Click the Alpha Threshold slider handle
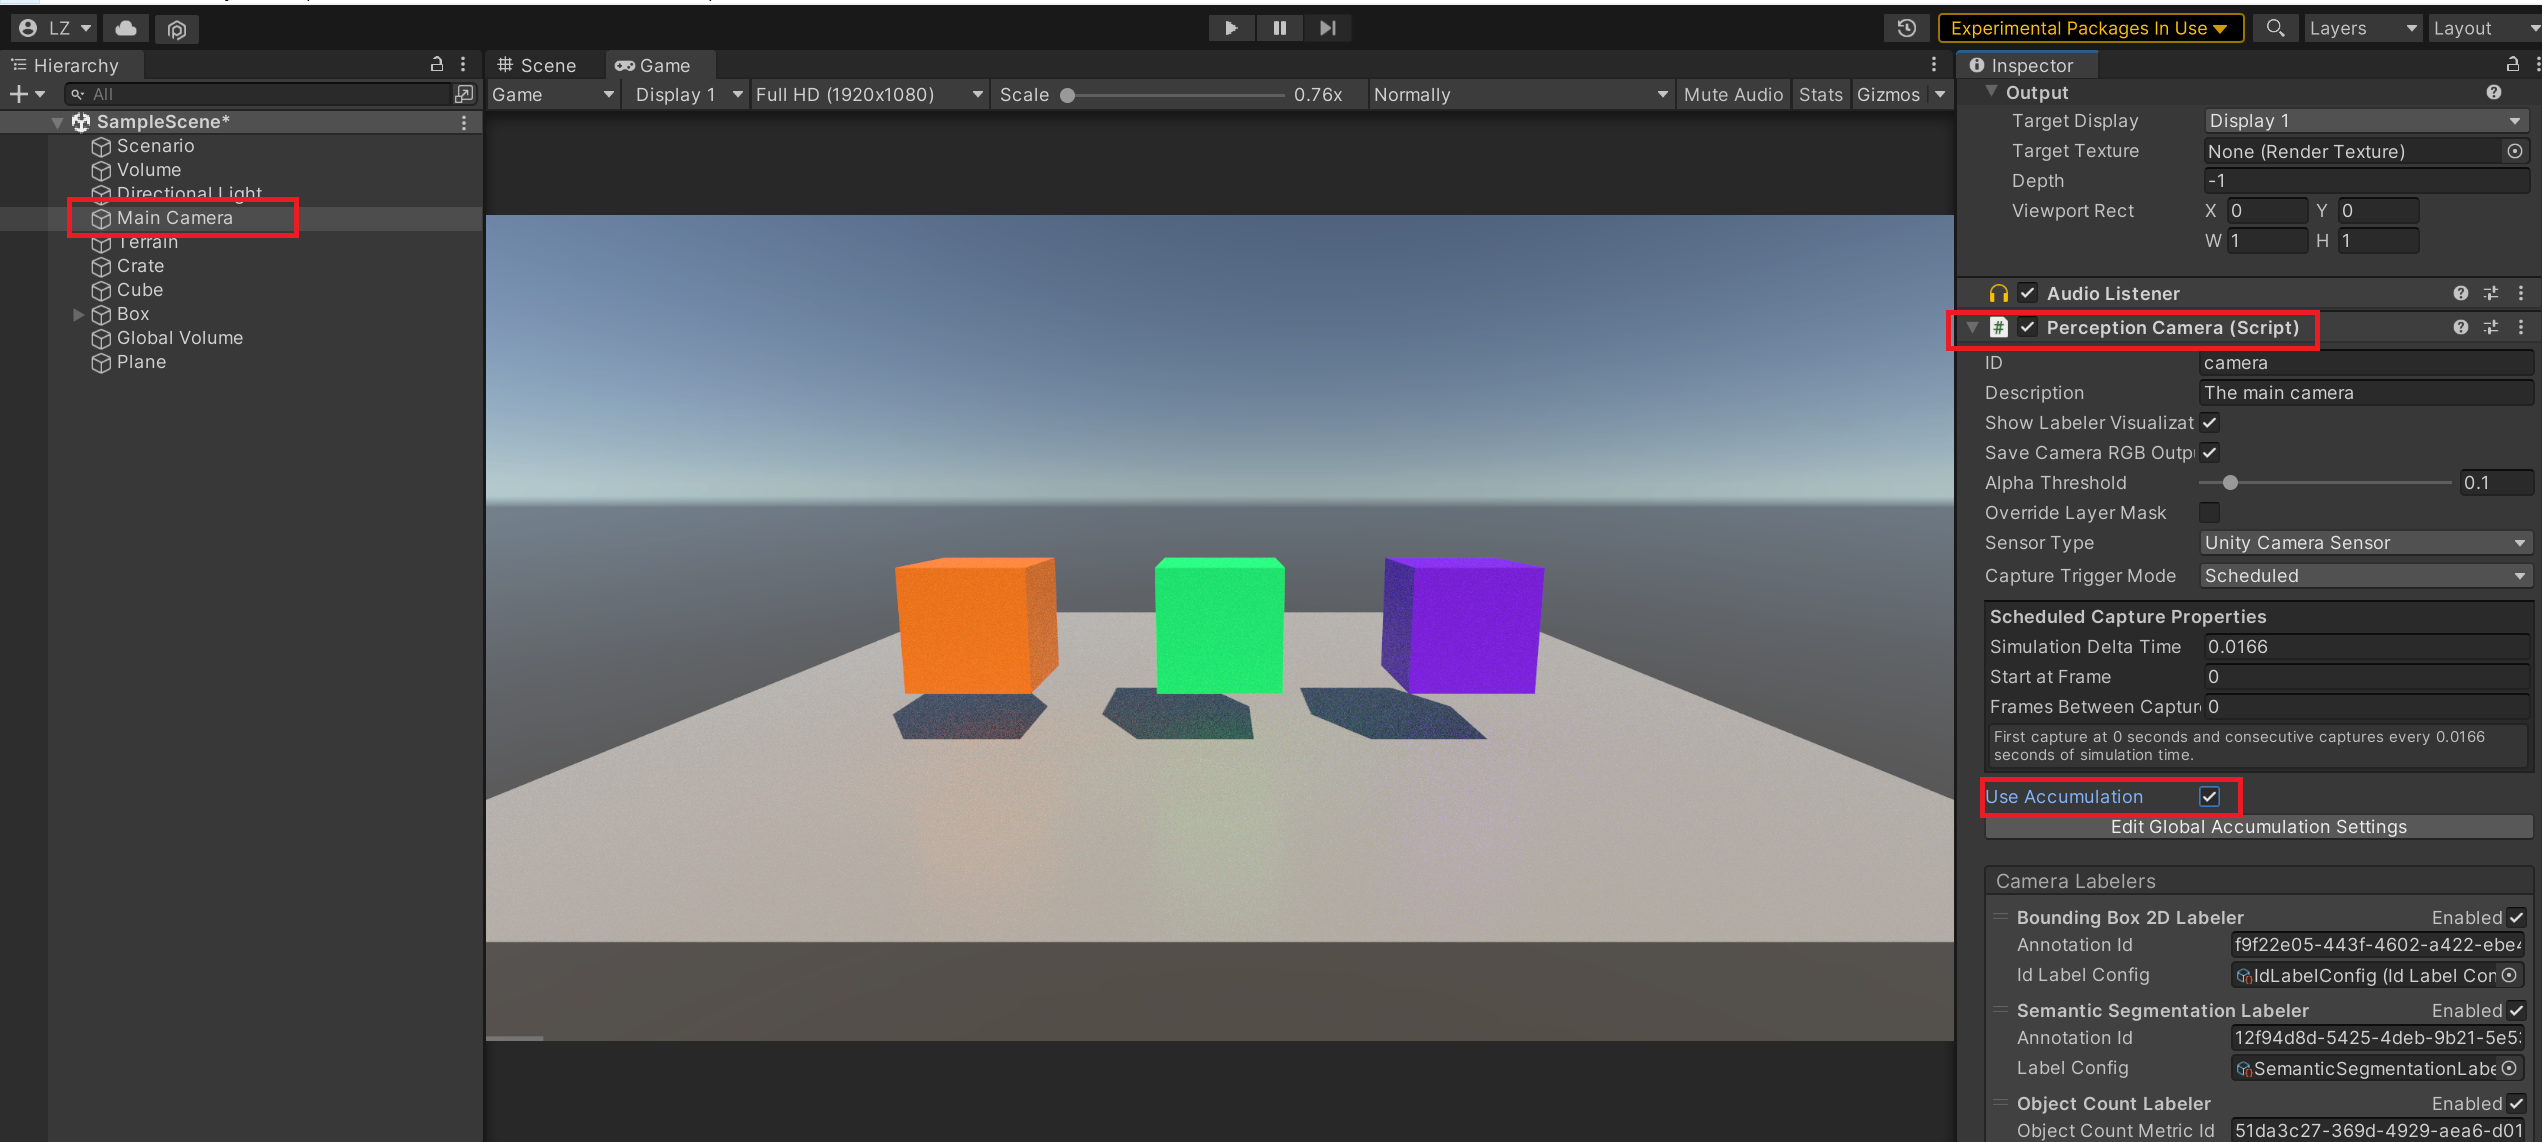This screenshot has height=1142, width=2543. (2230, 482)
